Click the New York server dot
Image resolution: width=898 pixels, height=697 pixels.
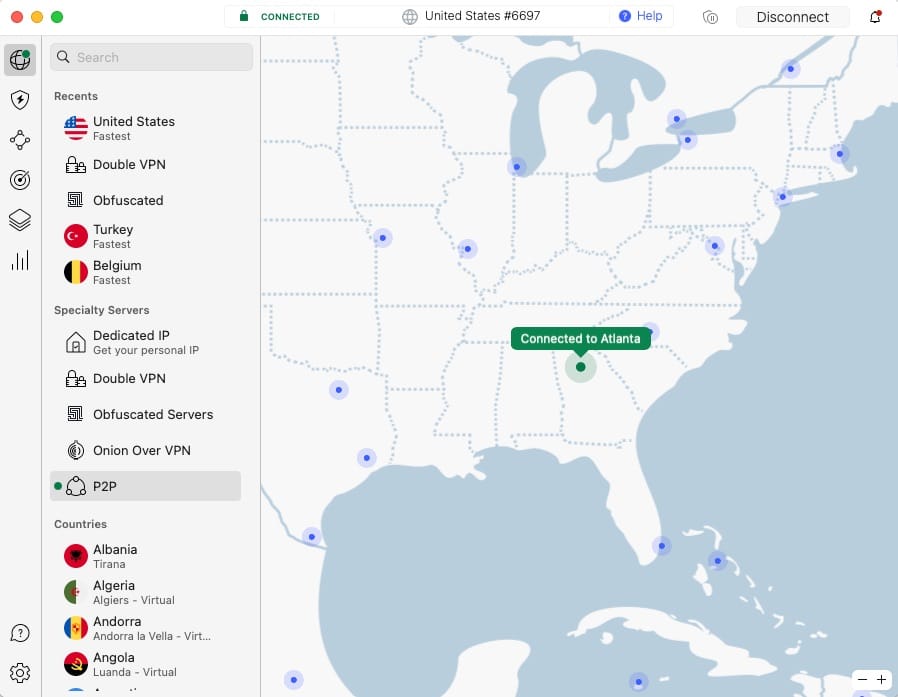pyautogui.click(x=782, y=197)
